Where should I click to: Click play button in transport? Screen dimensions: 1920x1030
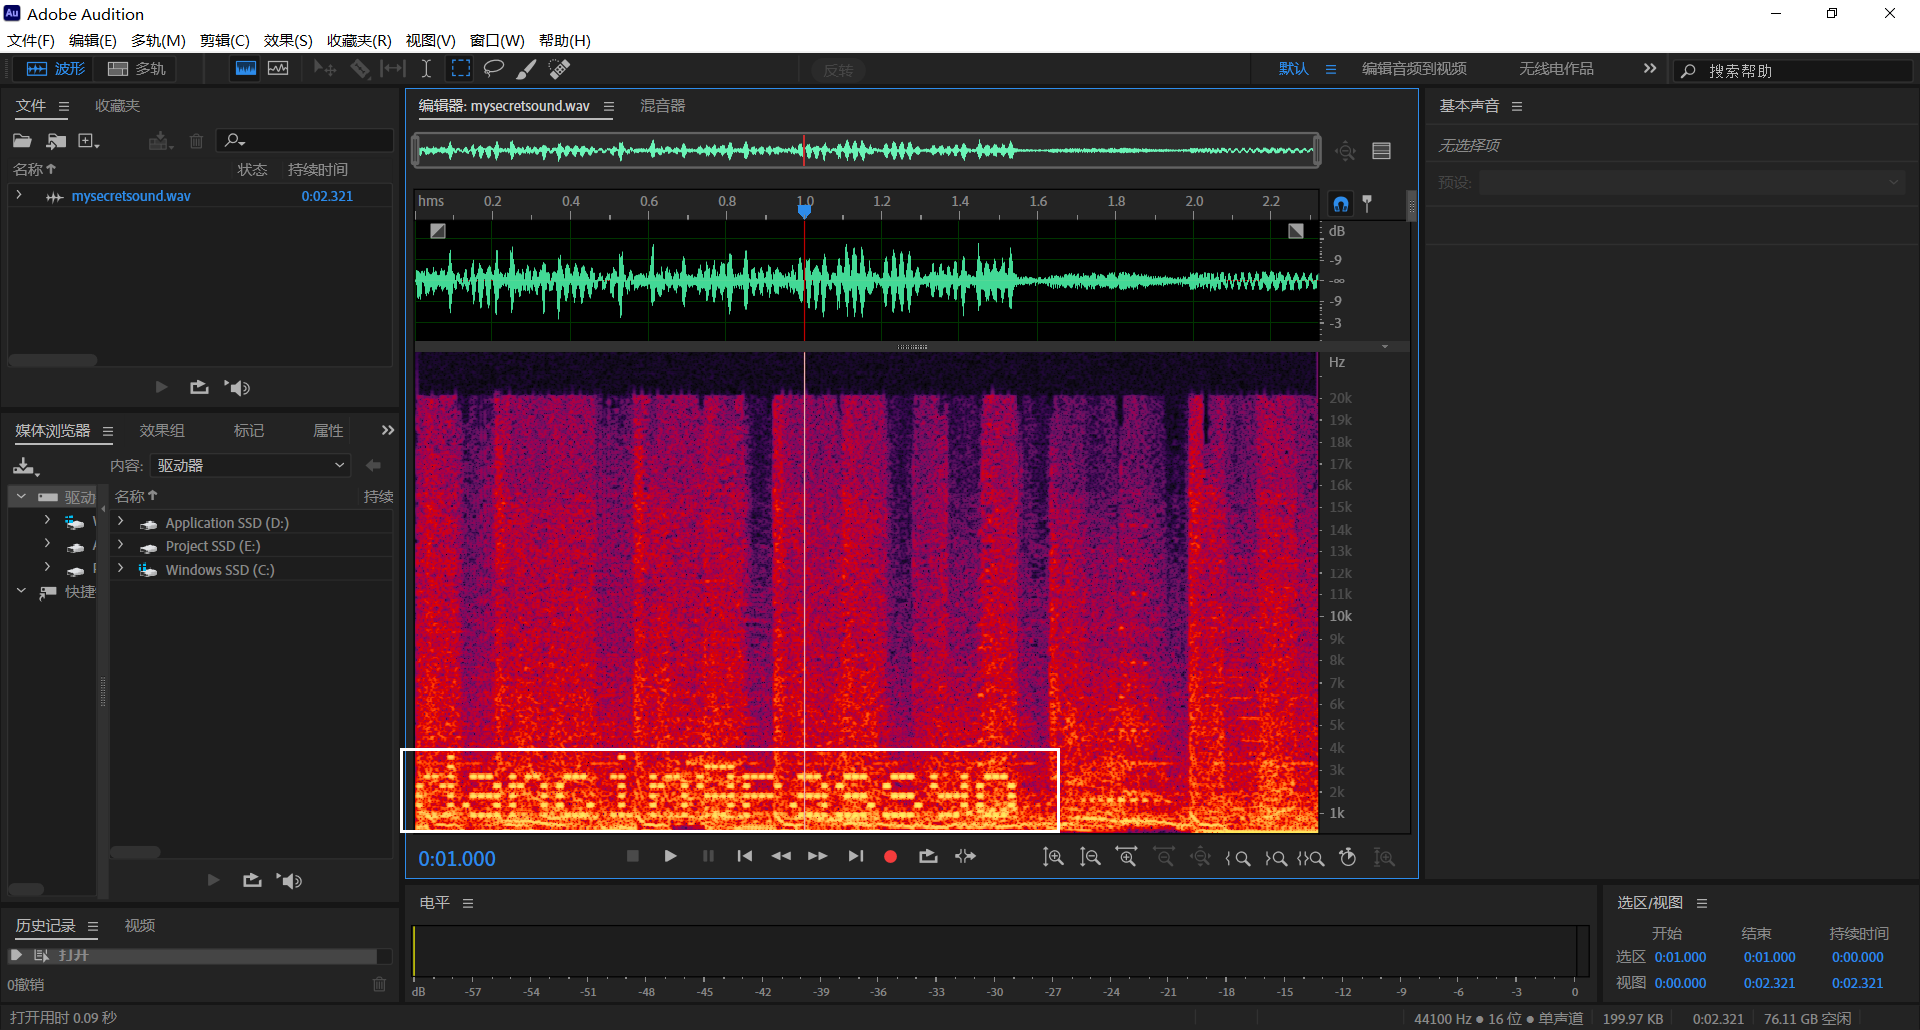point(670,857)
